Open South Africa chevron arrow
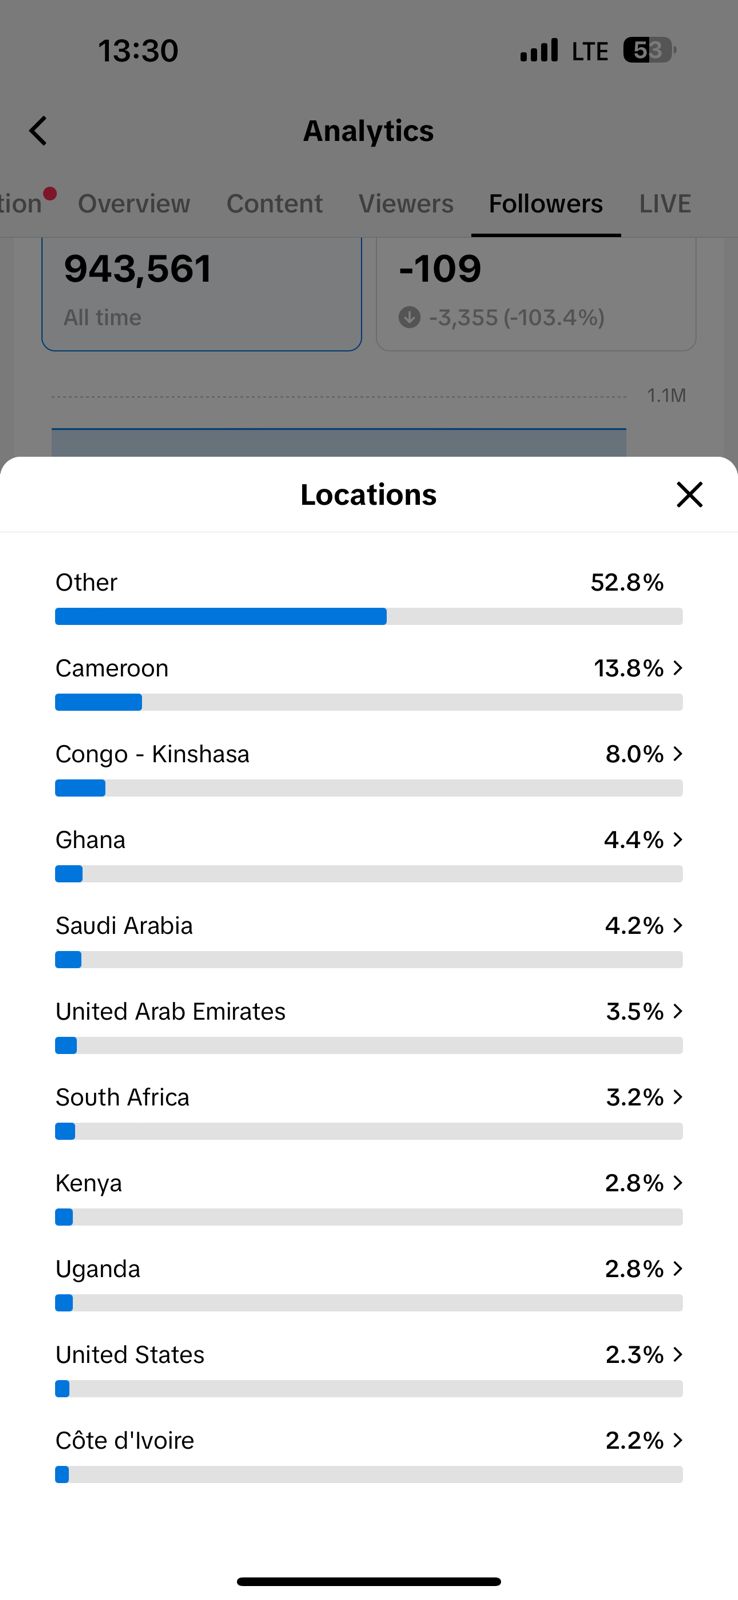 [x=678, y=1097]
